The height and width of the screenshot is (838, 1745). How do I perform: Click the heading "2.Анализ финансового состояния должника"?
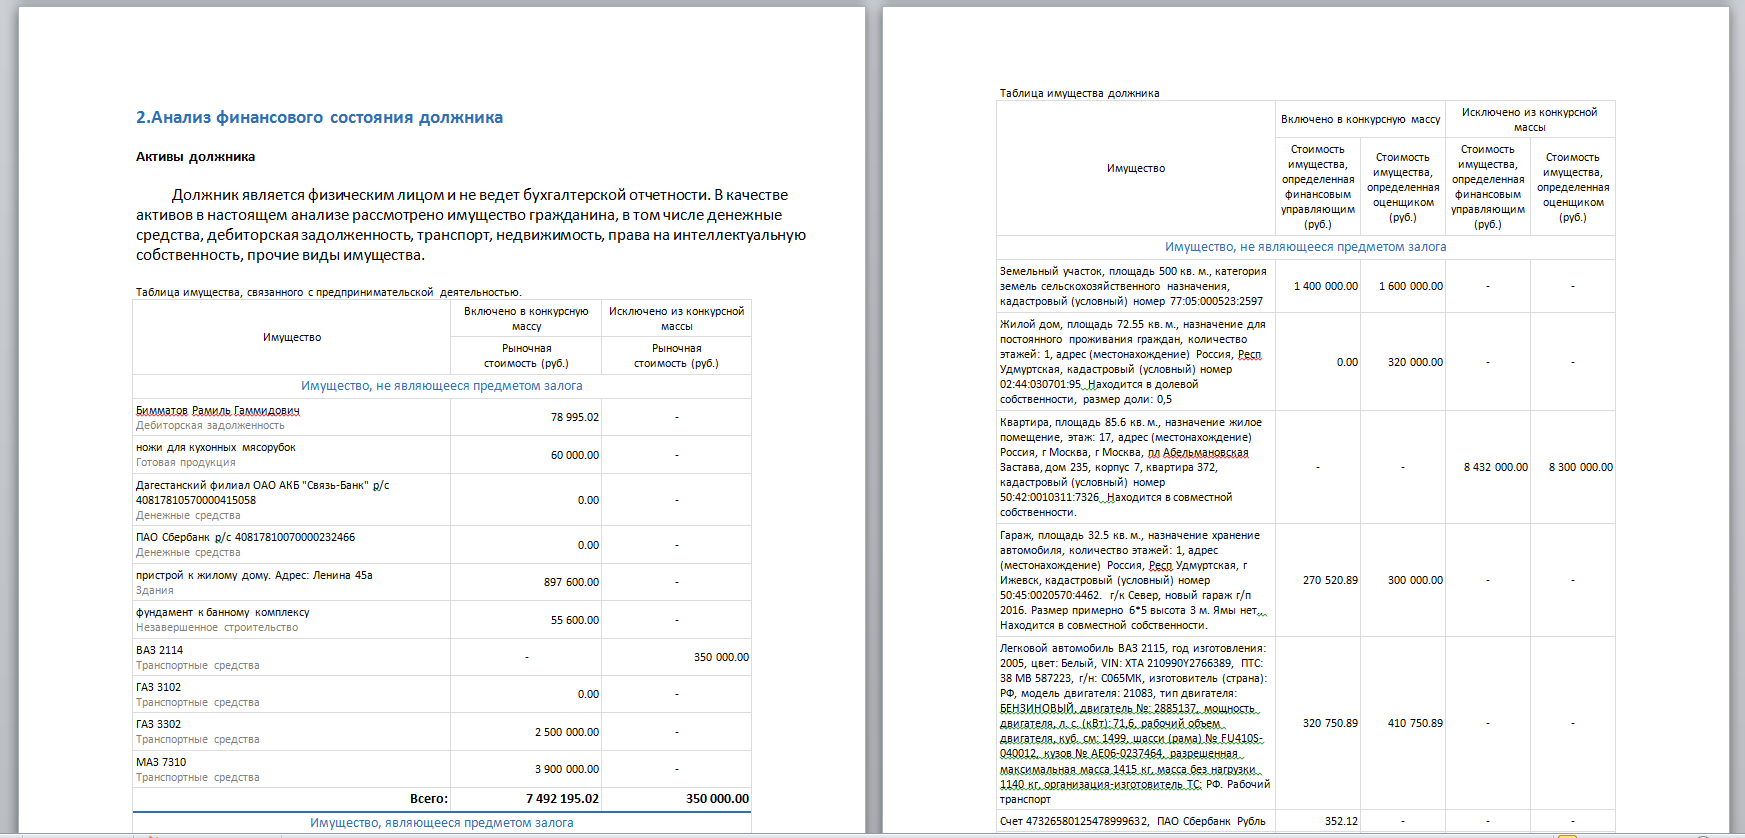tap(319, 118)
